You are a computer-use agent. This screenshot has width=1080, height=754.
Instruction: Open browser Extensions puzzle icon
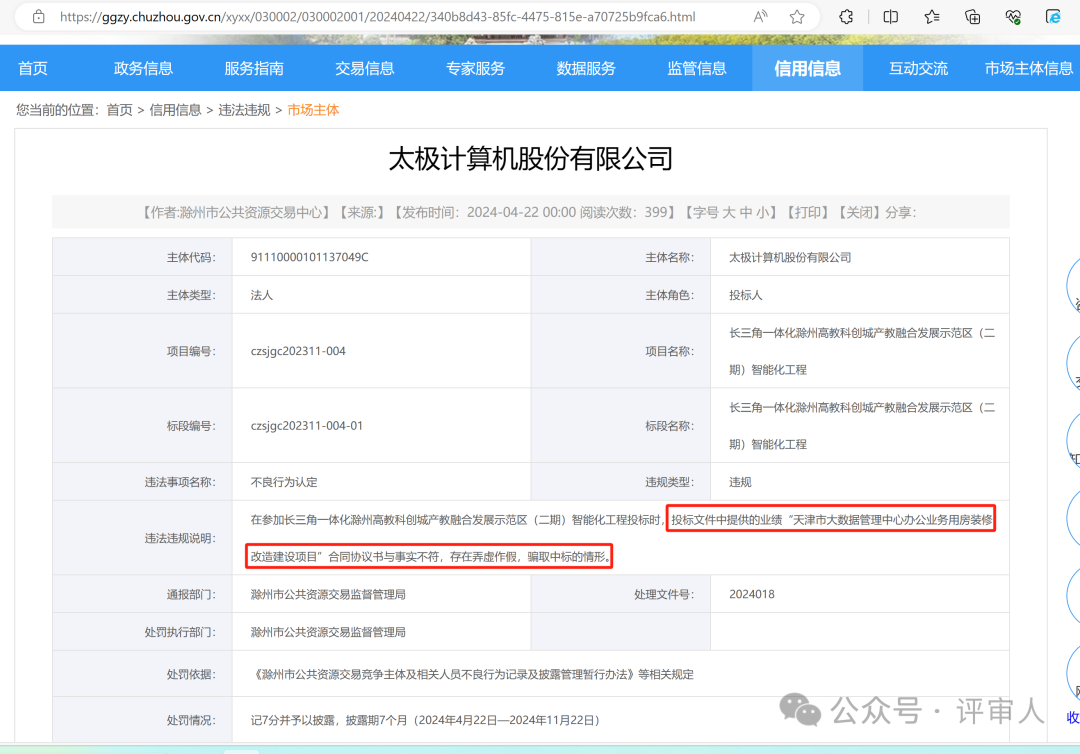click(846, 17)
